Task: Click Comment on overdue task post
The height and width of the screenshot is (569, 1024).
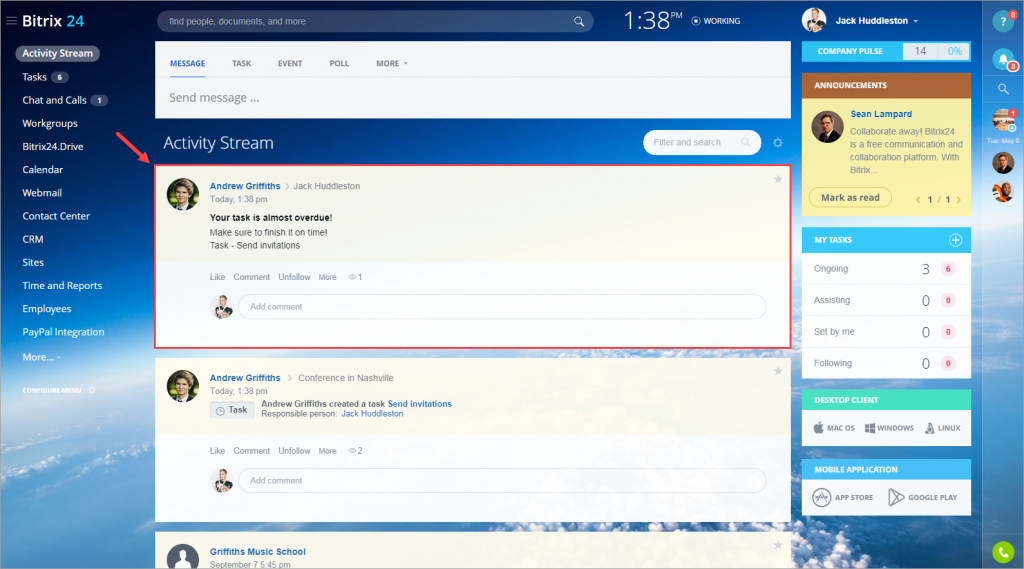Action: click(251, 277)
